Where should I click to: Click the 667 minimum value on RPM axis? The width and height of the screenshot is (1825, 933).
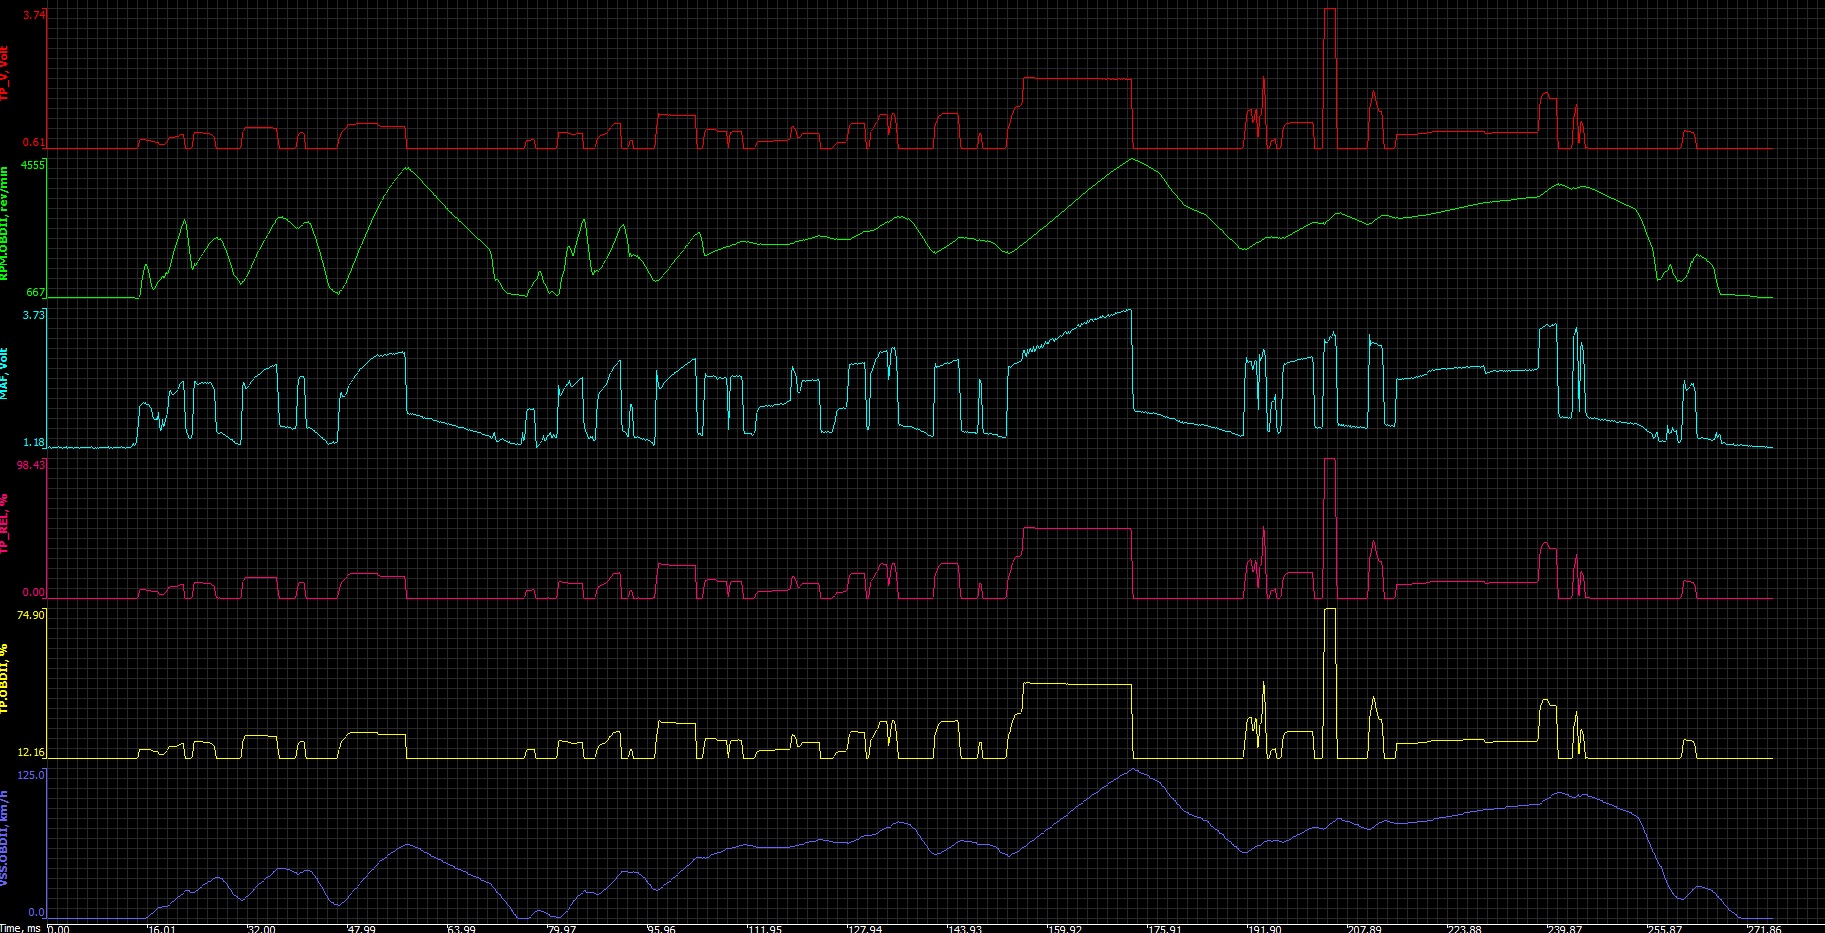(35, 292)
